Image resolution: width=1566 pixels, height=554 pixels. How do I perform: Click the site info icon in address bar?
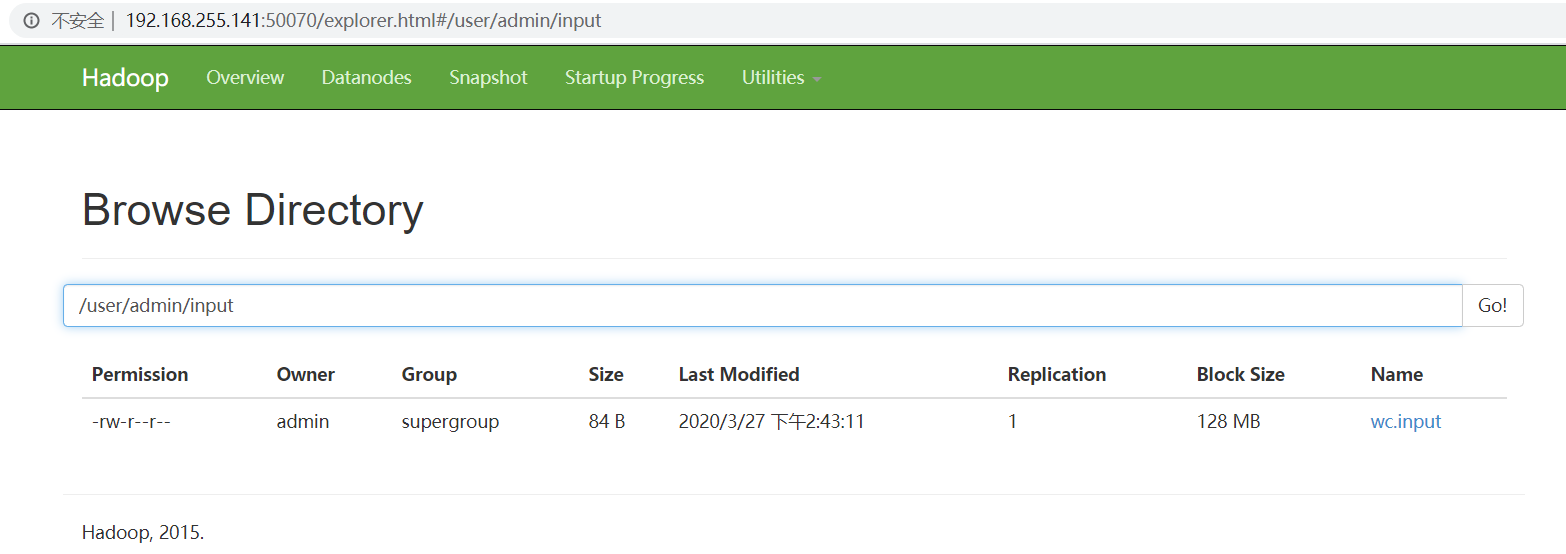(31, 21)
